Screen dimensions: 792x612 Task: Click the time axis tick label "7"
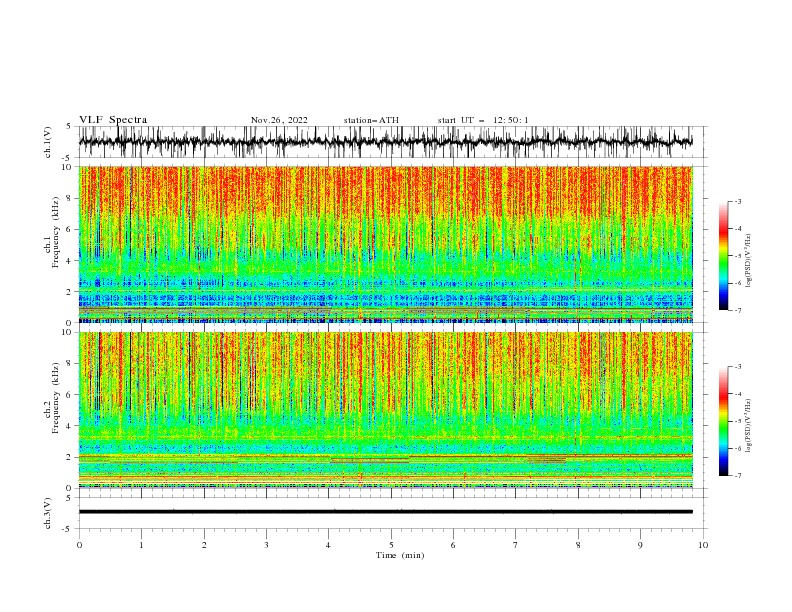[516, 545]
